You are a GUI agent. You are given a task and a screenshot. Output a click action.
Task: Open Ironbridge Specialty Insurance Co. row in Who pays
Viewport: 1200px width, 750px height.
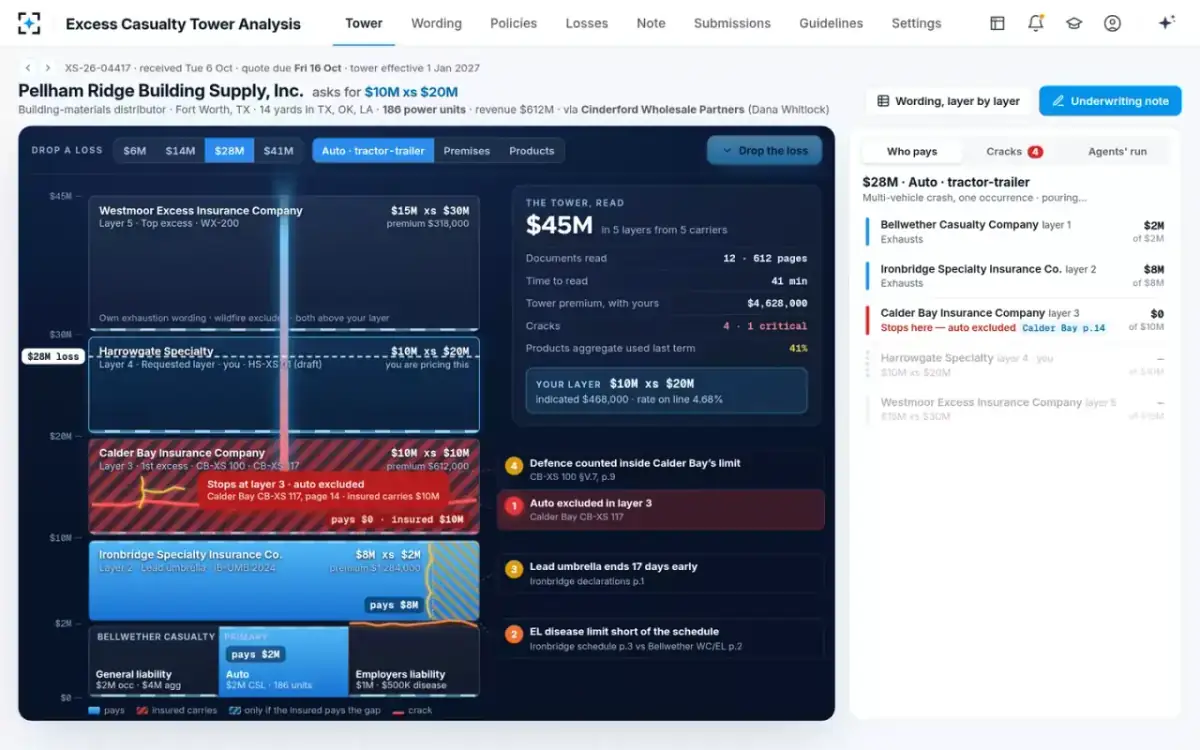click(x=1015, y=275)
